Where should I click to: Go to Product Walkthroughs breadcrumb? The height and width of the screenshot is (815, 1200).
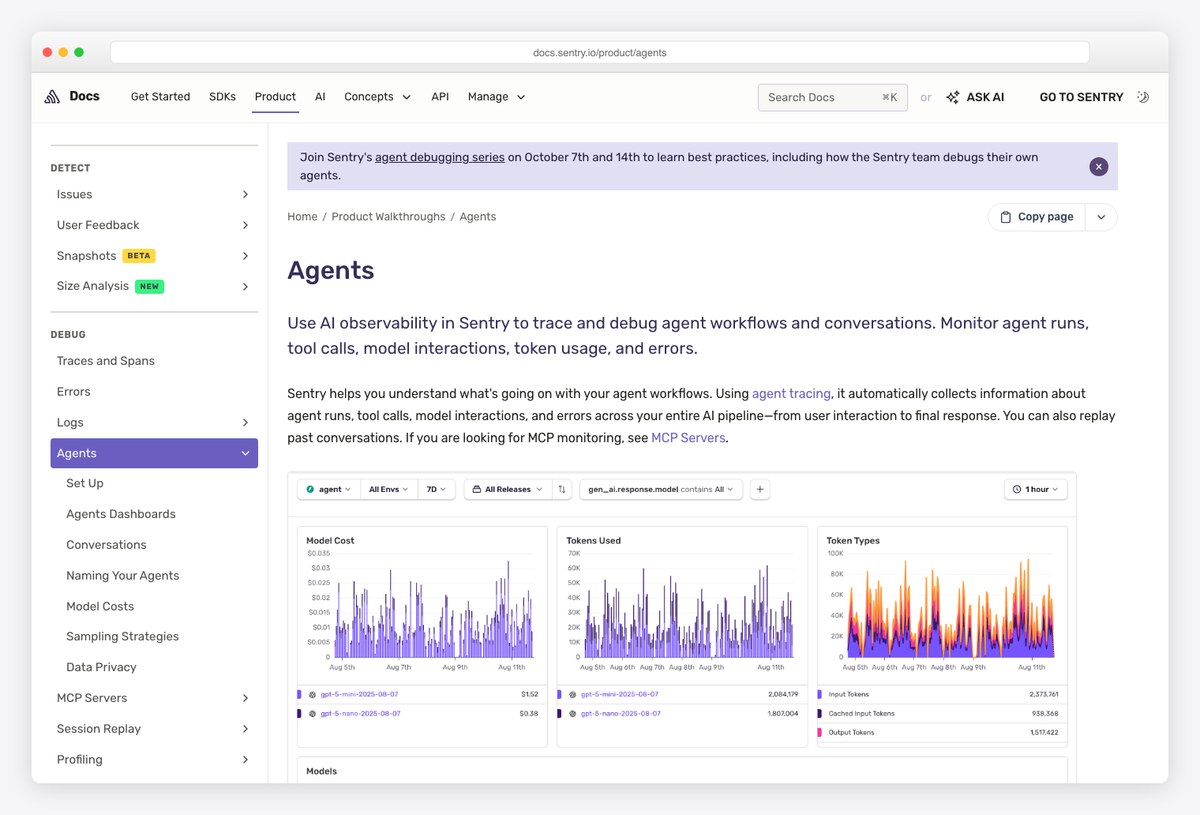point(388,217)
